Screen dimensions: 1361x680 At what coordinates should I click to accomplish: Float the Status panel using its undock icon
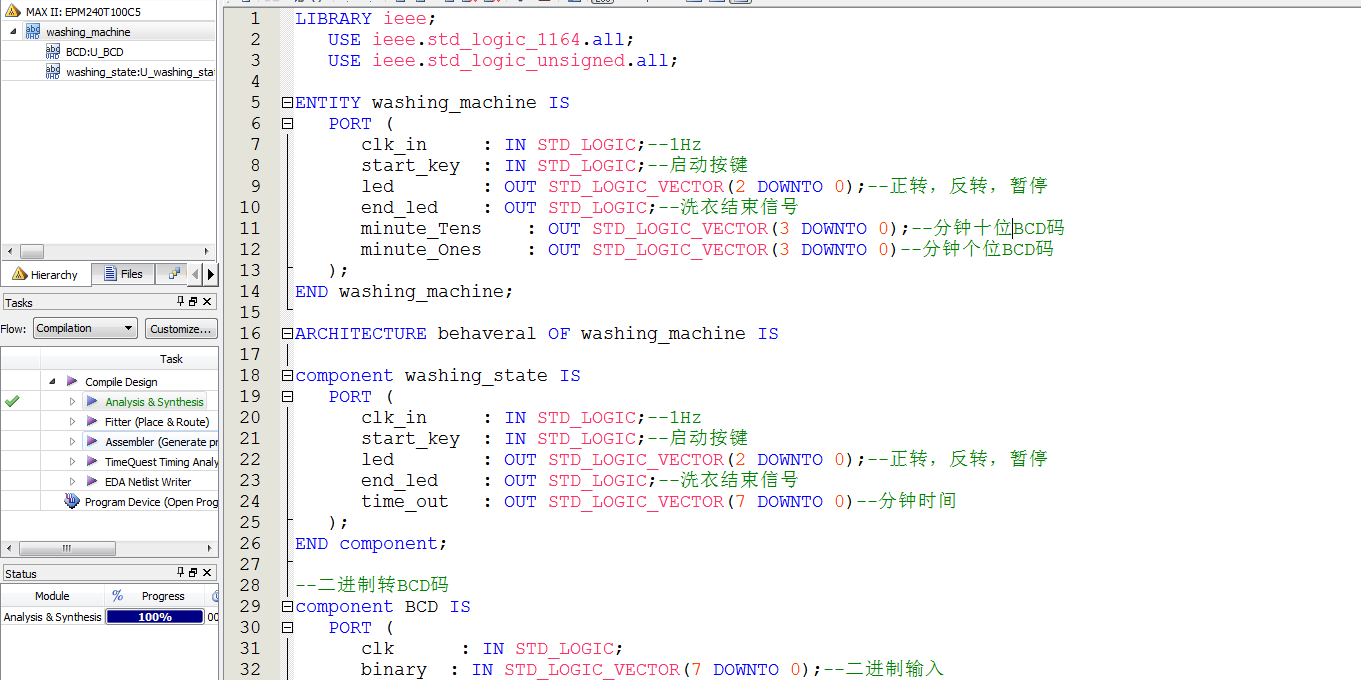click(x=194, y=573)
